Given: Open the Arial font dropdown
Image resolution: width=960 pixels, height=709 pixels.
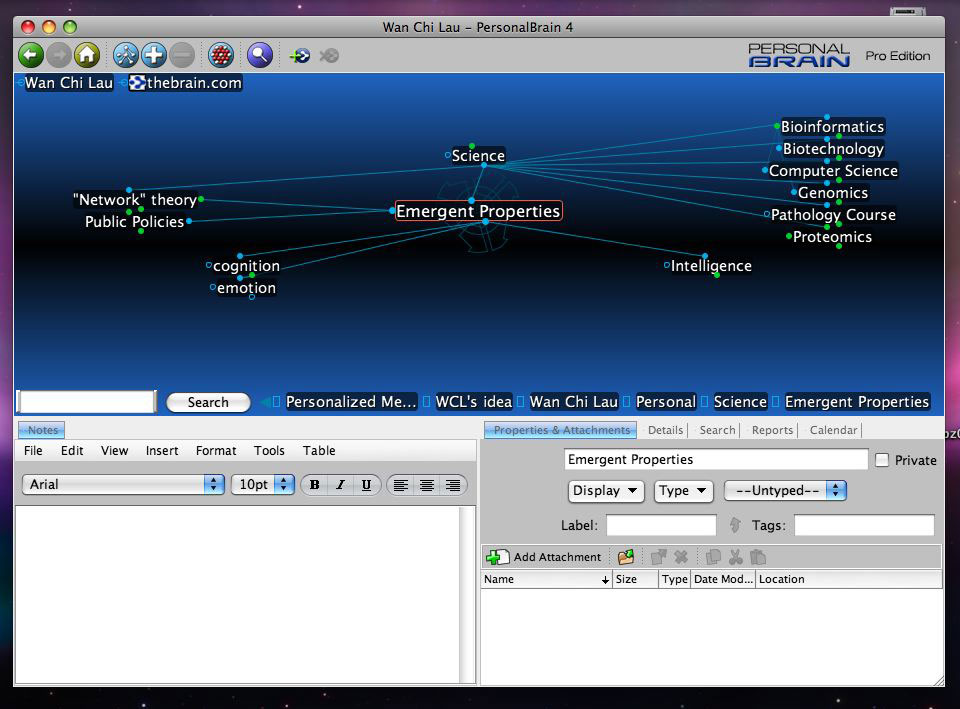Looking at the screenshot, I should [124, 484].
